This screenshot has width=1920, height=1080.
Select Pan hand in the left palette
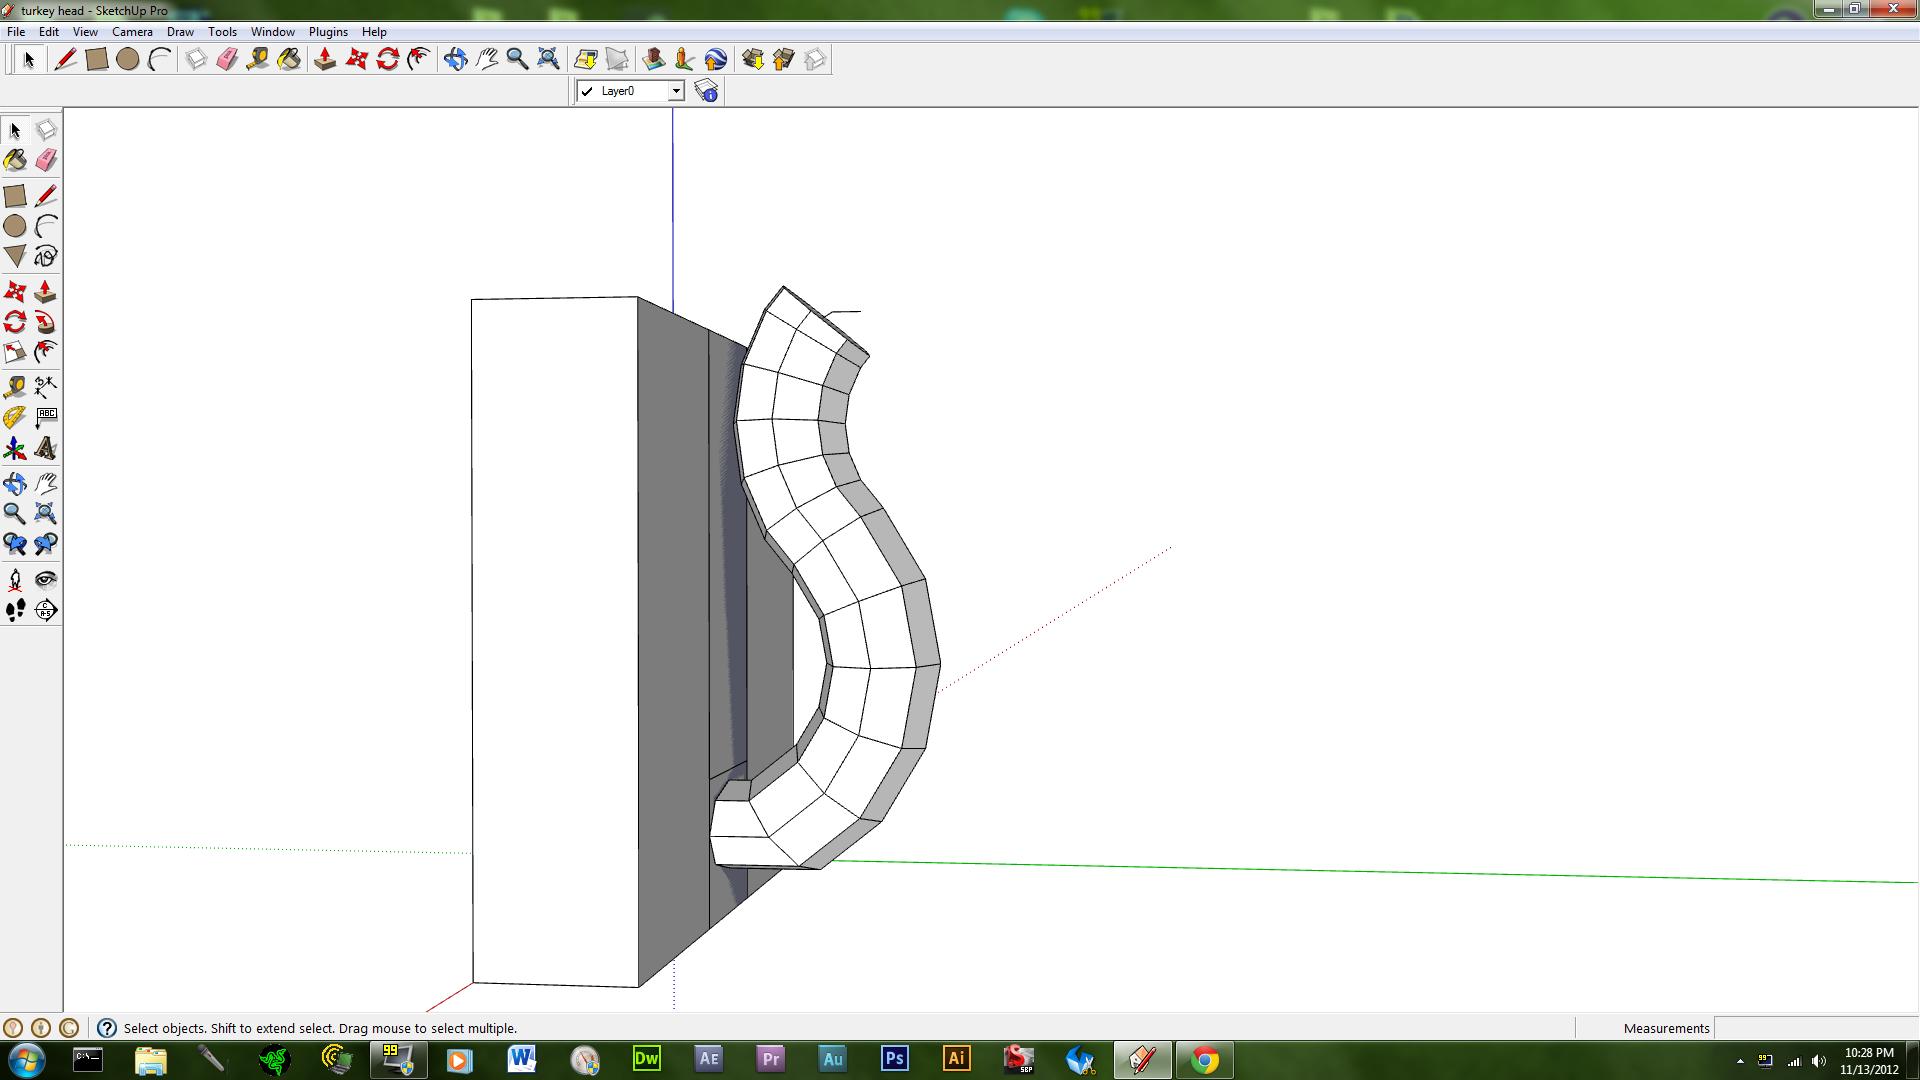46,484
